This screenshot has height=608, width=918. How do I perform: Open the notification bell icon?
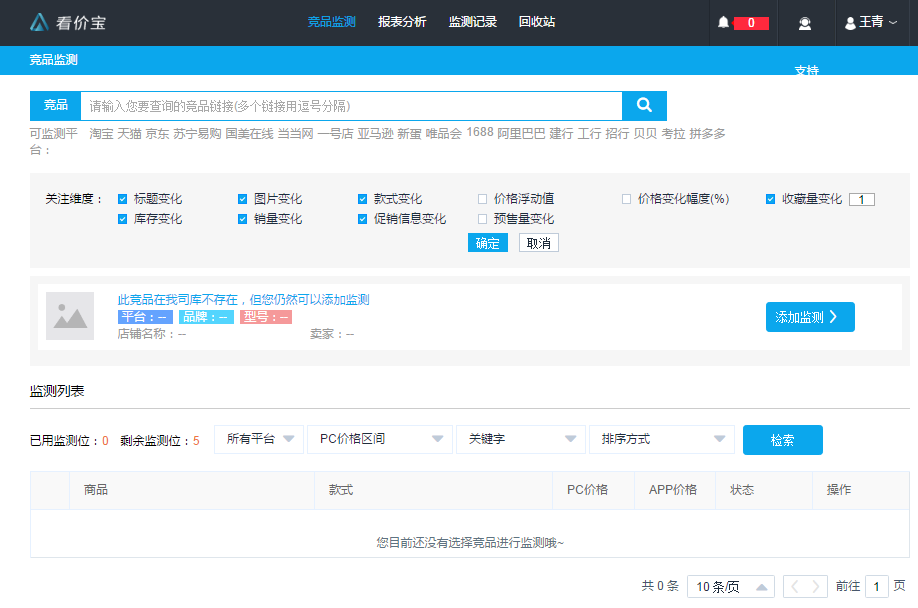pyautogui.click(x=724, y=23)
